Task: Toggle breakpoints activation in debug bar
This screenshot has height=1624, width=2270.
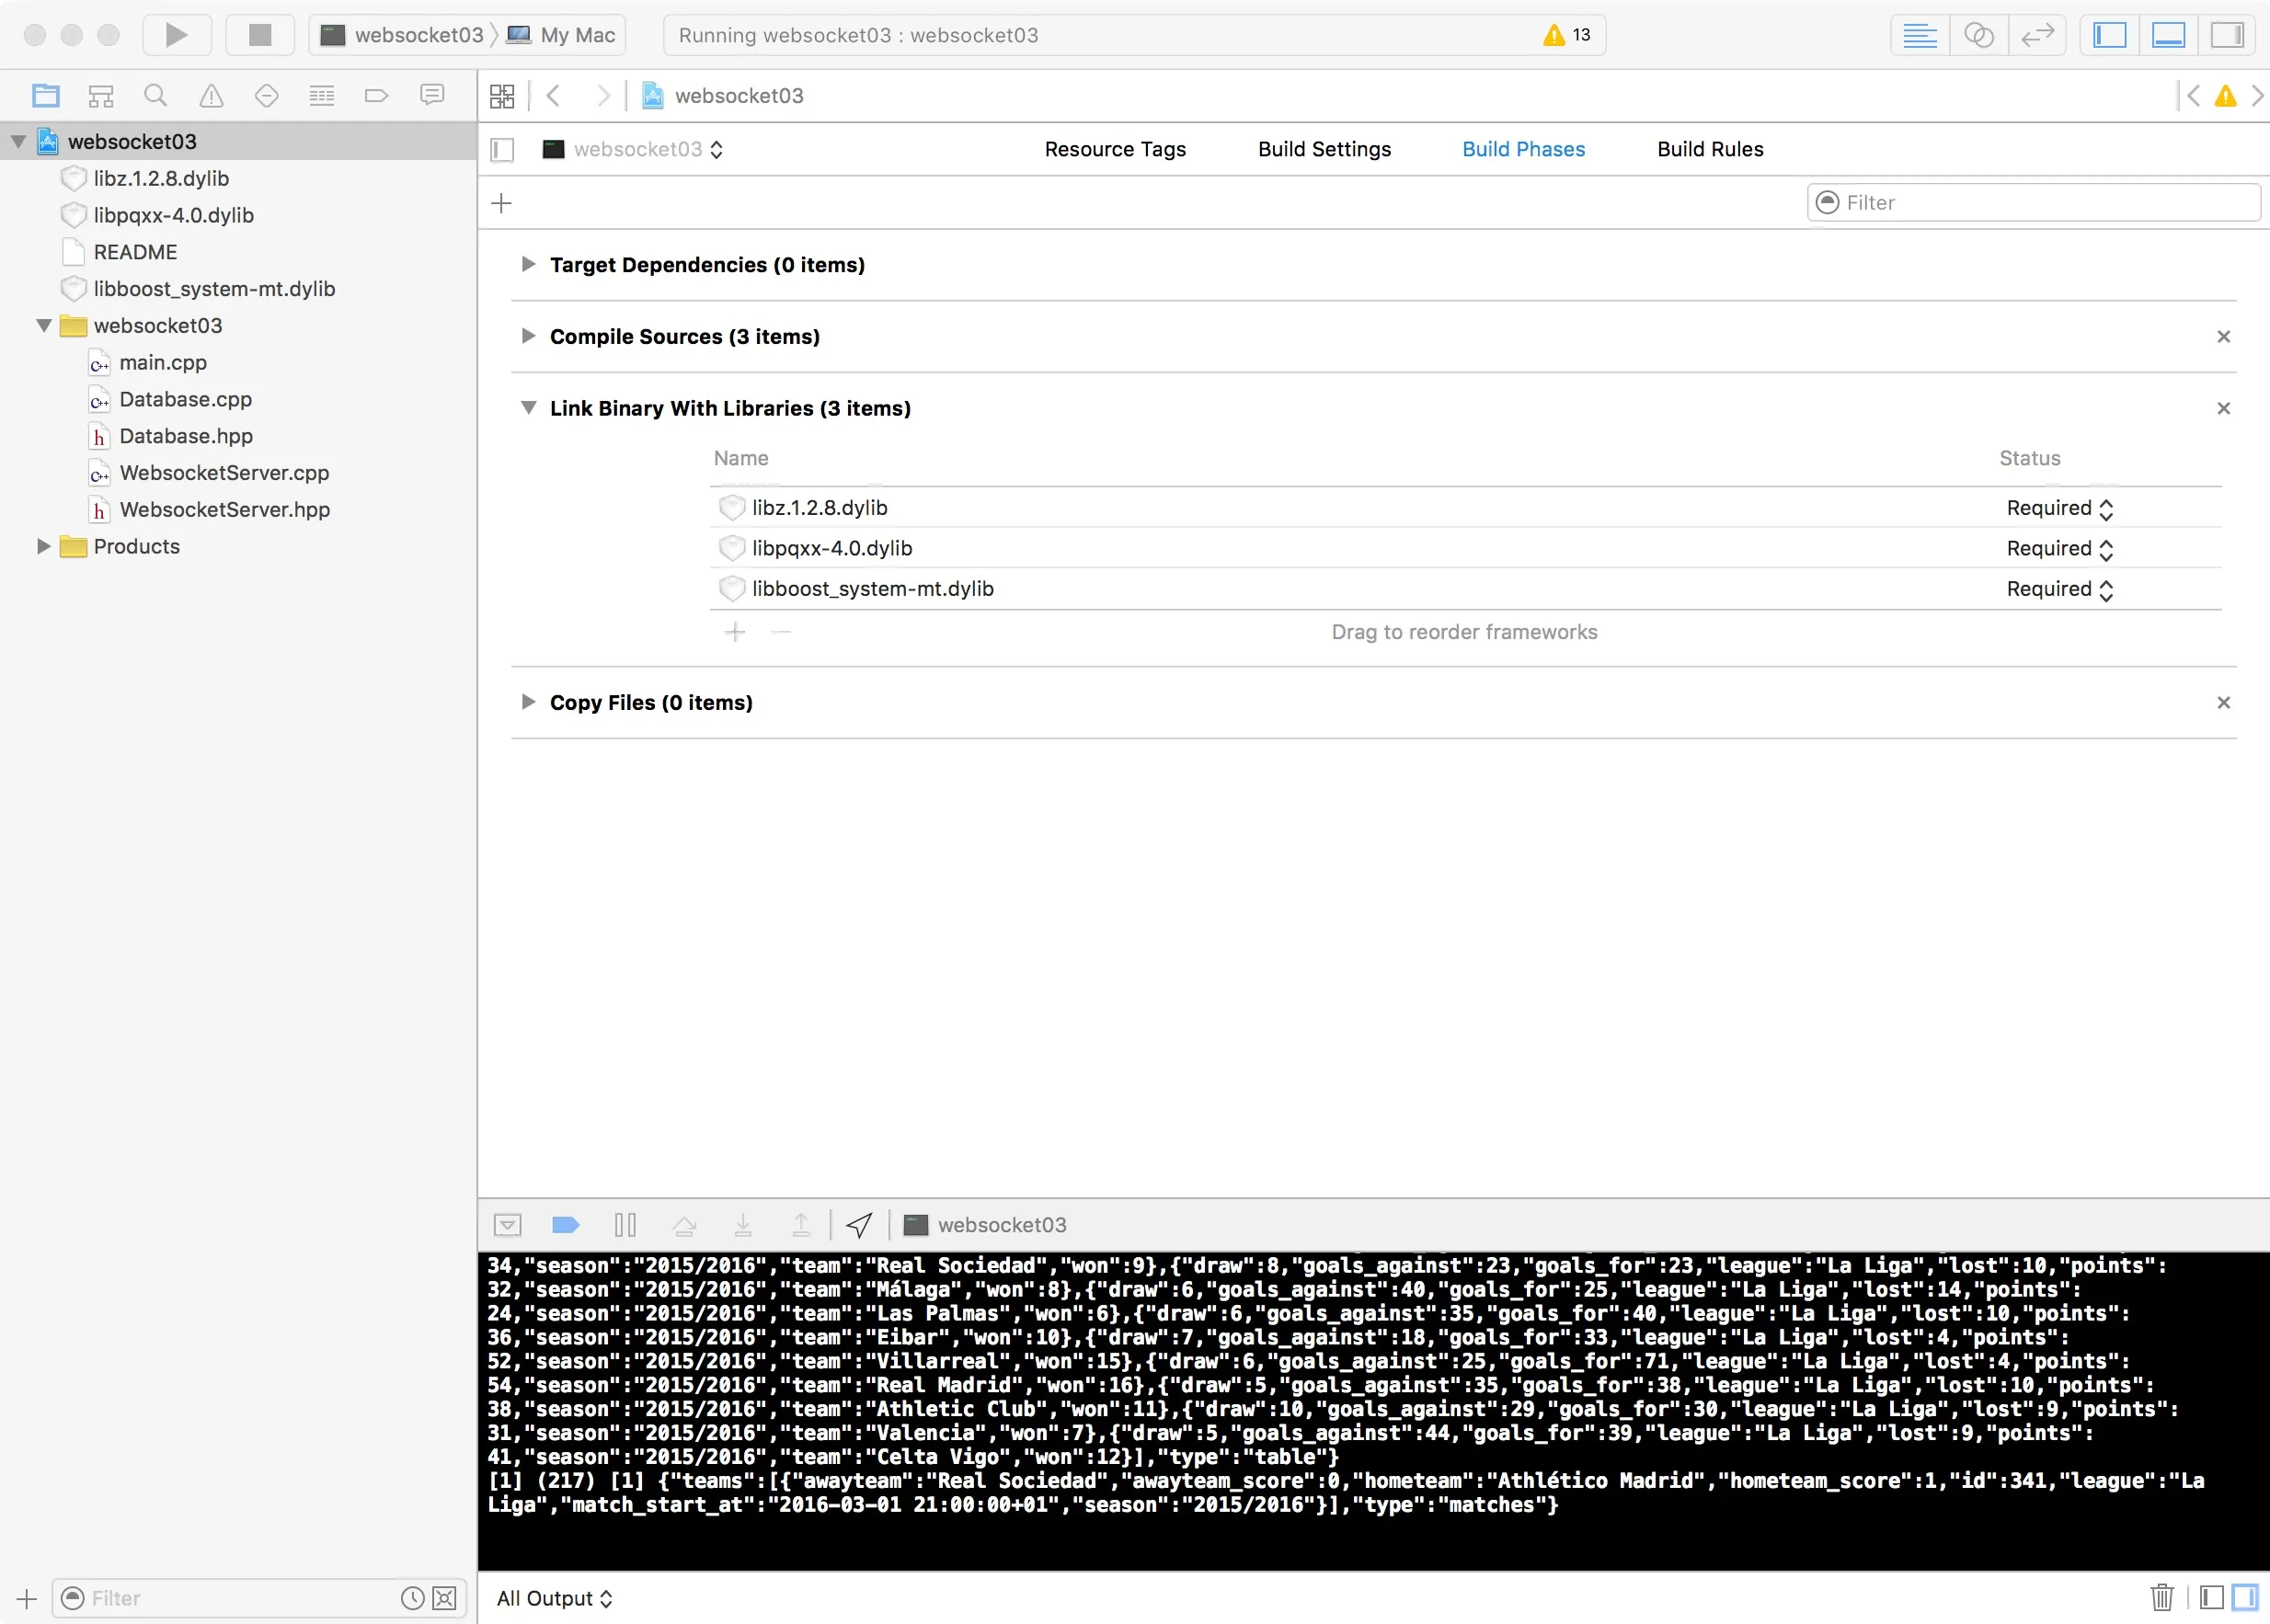Action: [x=566, y=1225]
